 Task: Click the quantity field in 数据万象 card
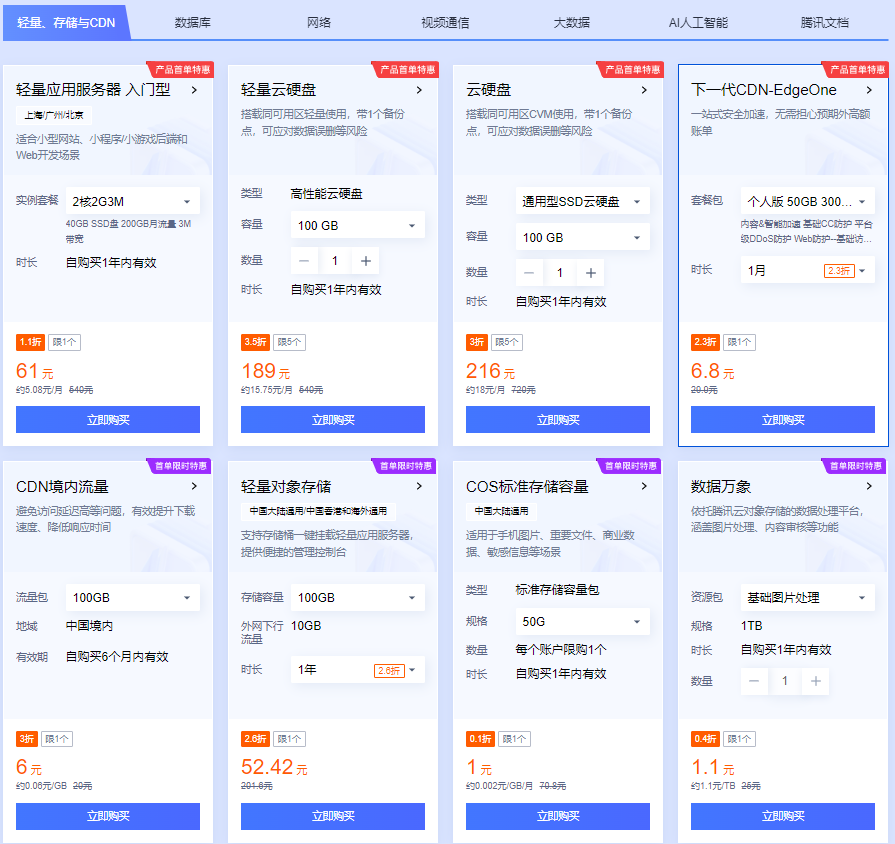click(785, 681)
